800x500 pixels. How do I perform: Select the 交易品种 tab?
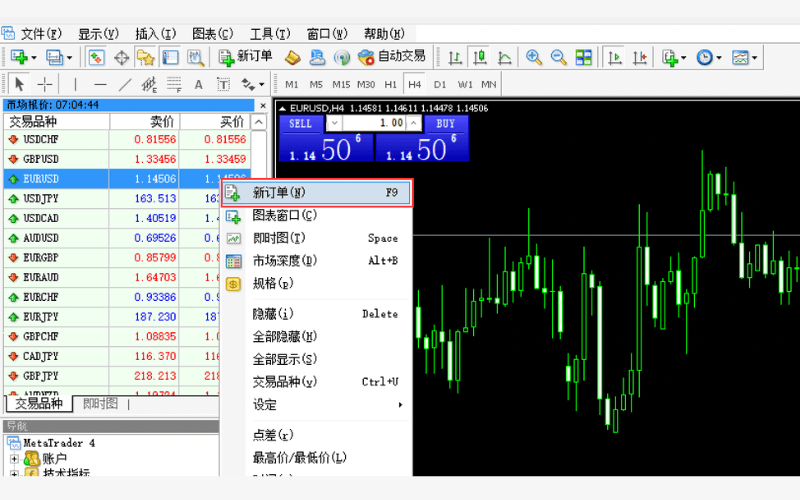pos(39,404)
